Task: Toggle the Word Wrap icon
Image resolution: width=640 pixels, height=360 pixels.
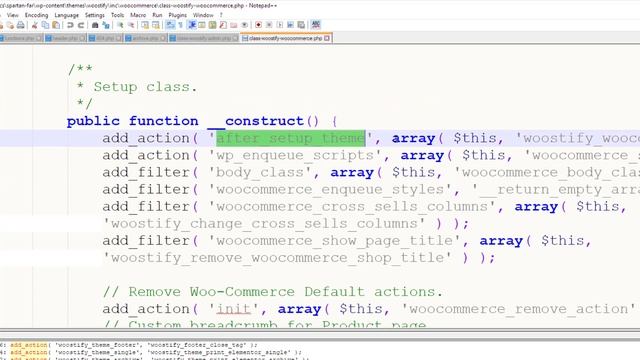Action: (x=170, y=25)
